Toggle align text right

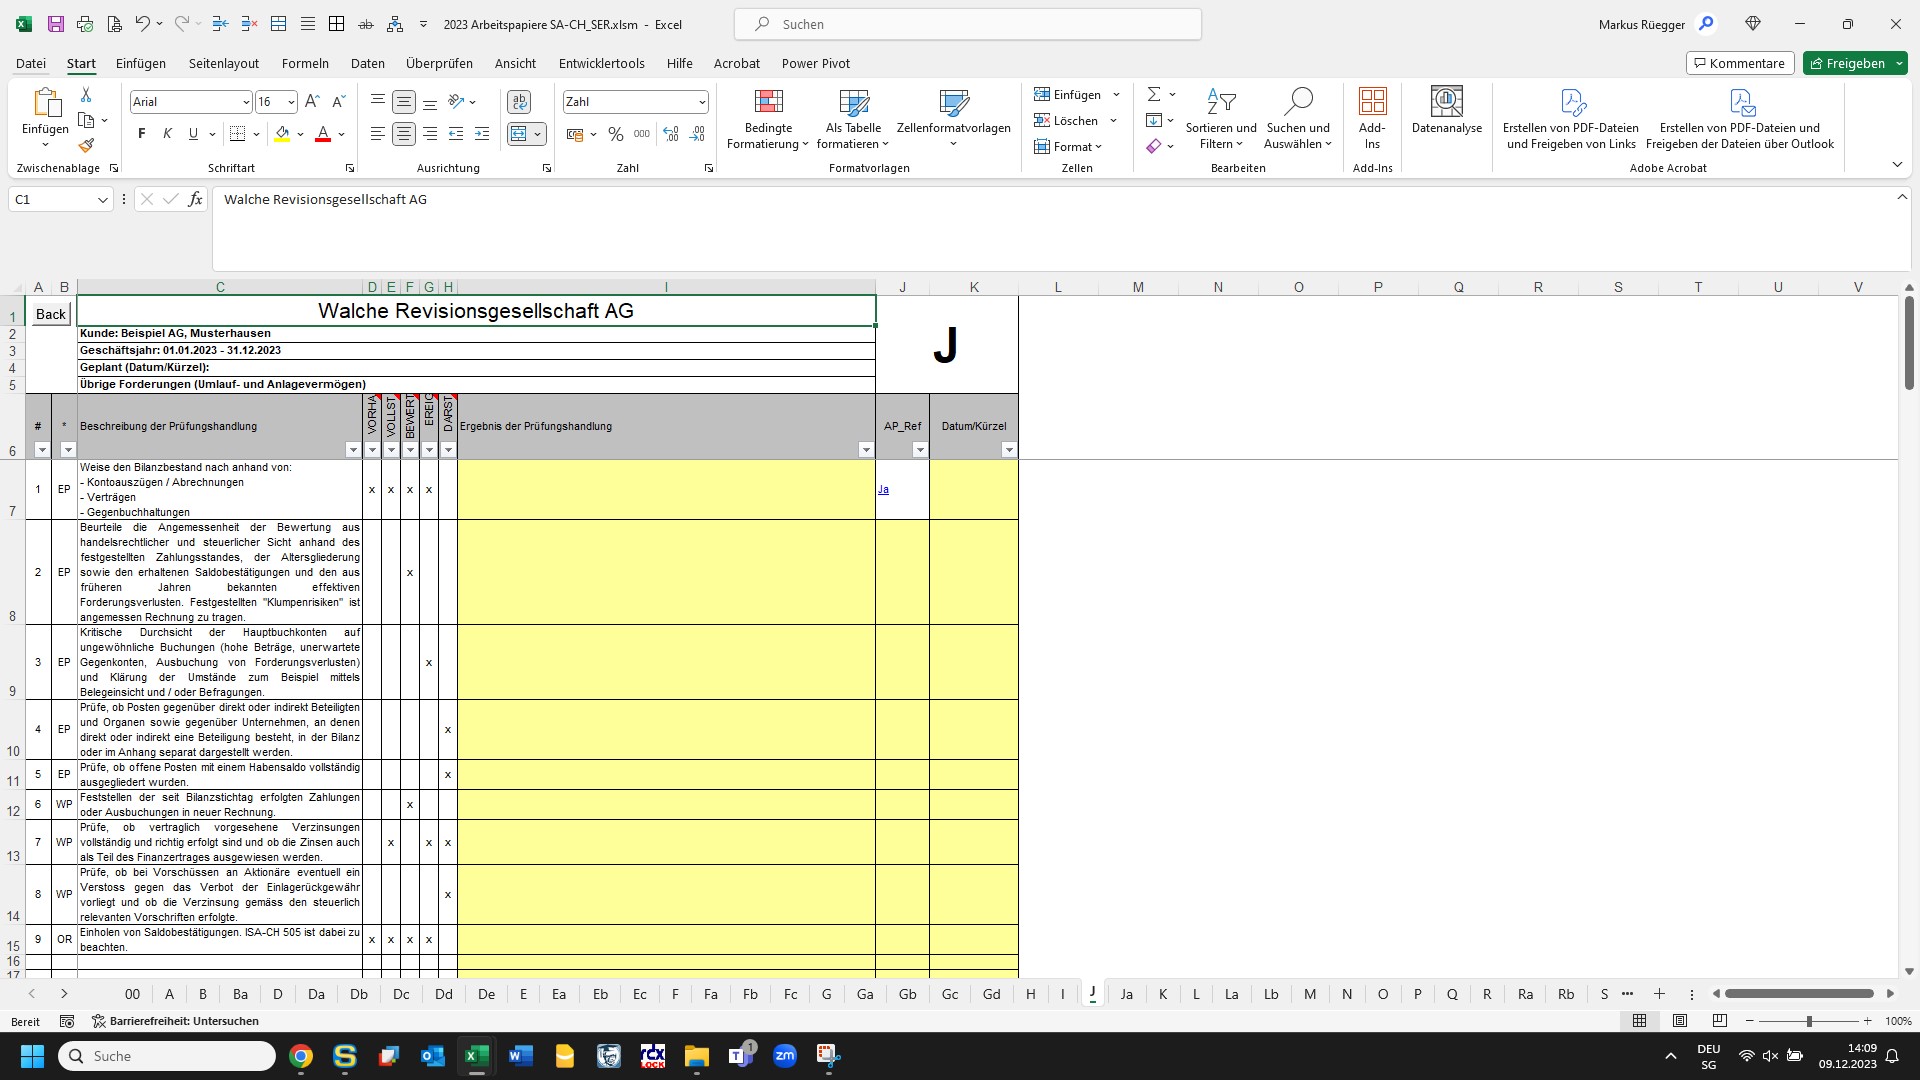pyautogui.click(x=430, y=134)
